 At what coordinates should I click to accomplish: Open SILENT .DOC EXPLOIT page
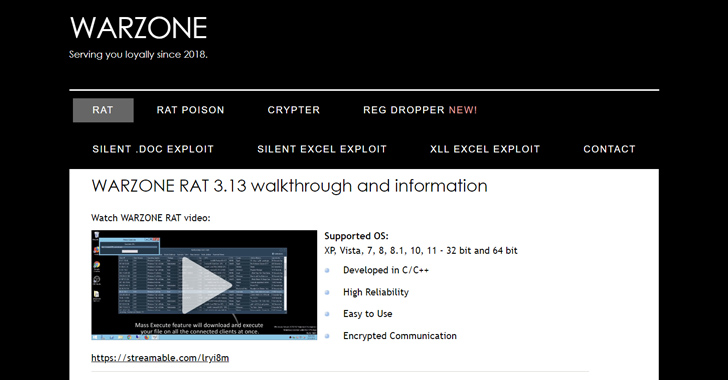pos(153,149)
